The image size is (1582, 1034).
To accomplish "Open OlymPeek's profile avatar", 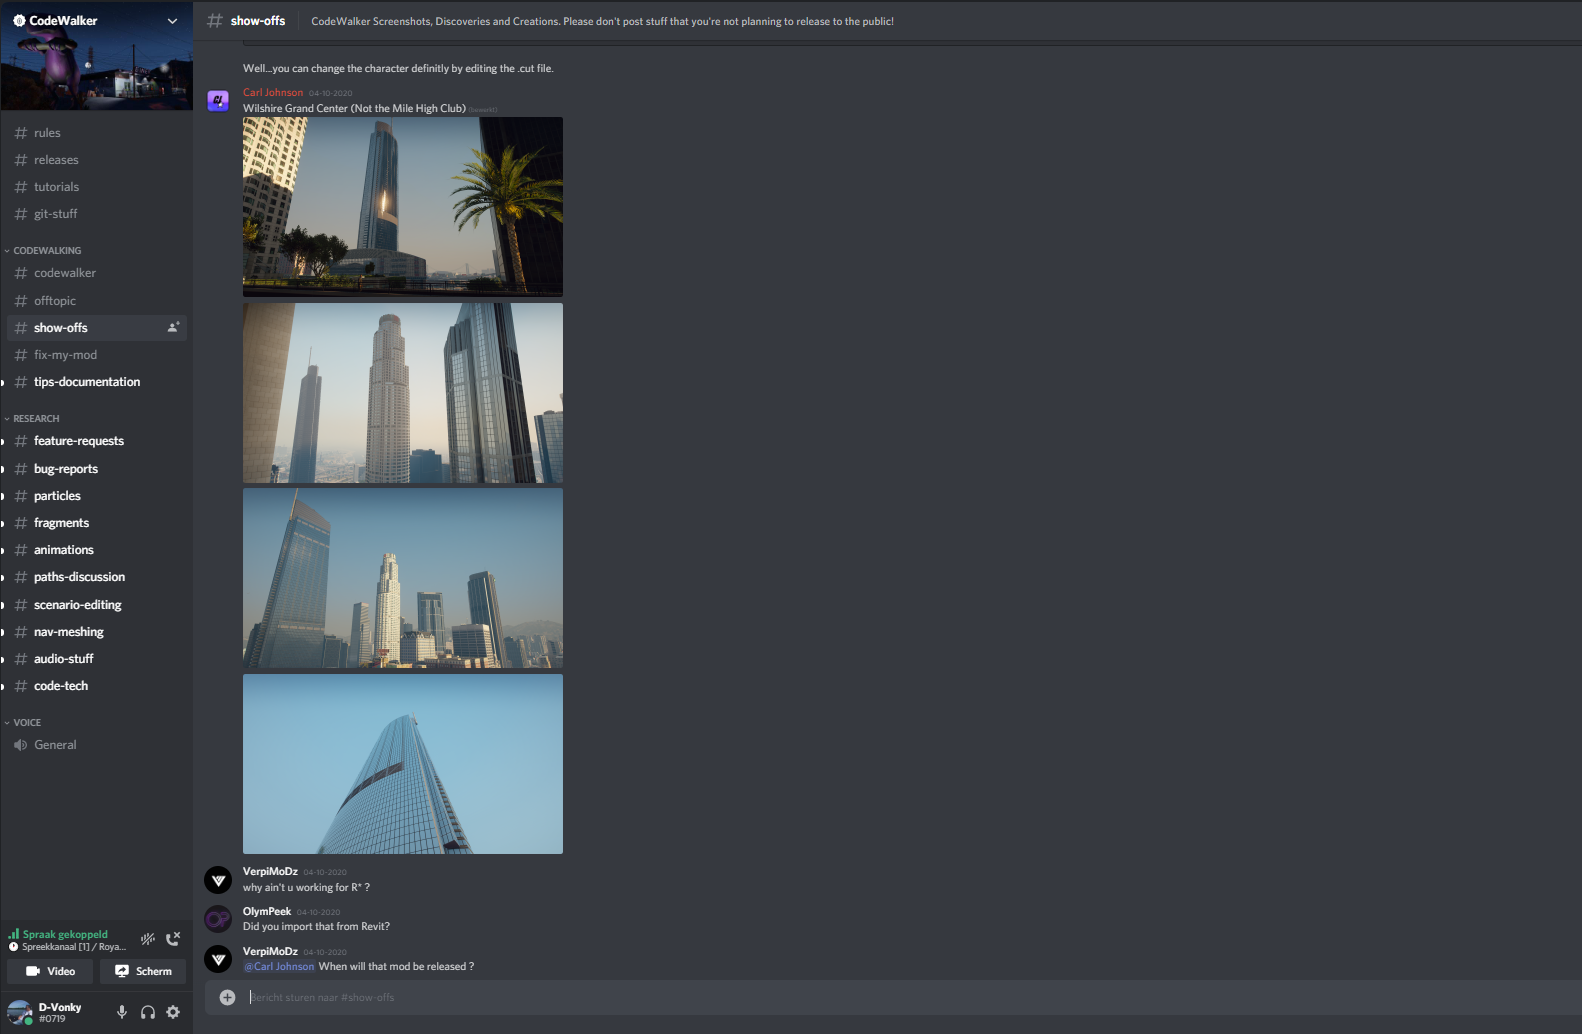I will (218, 919).
